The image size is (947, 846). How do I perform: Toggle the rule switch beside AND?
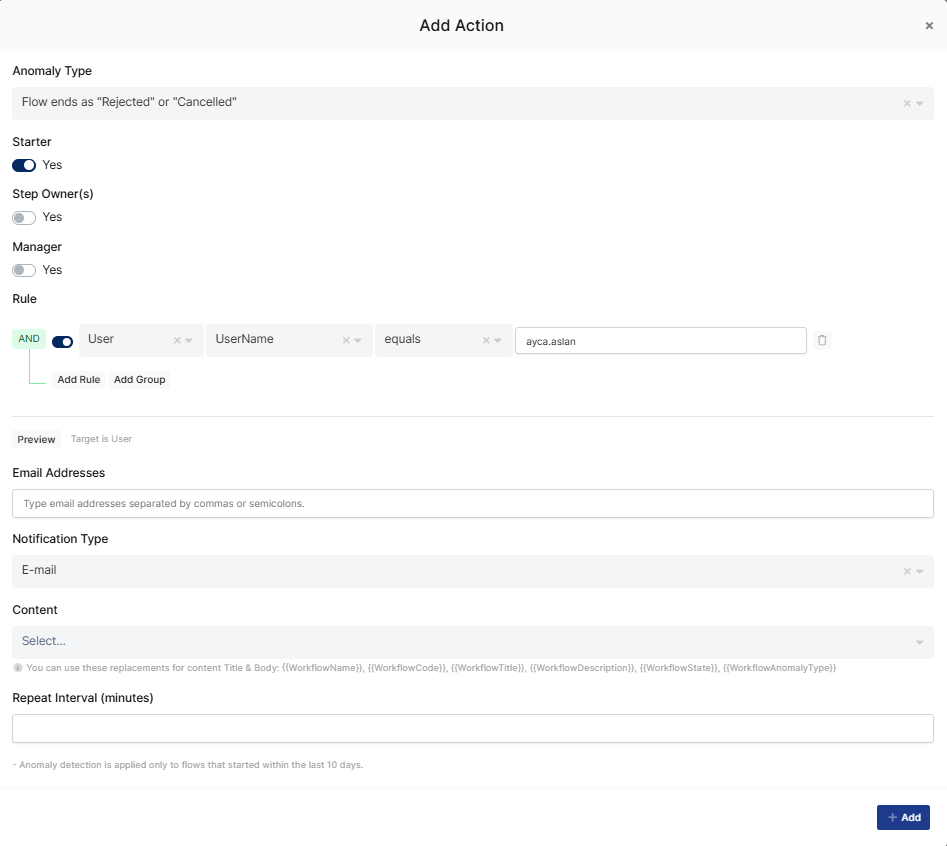[62, 342]
